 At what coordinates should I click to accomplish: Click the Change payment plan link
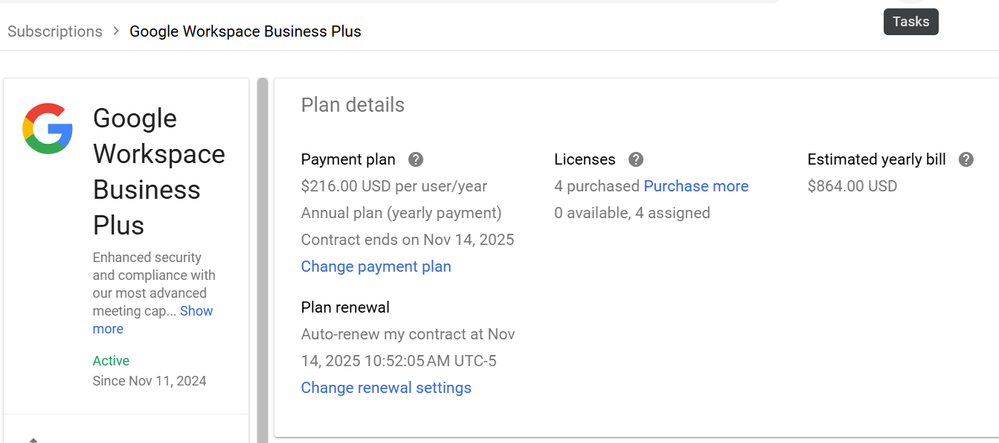(x=376, y=266)
